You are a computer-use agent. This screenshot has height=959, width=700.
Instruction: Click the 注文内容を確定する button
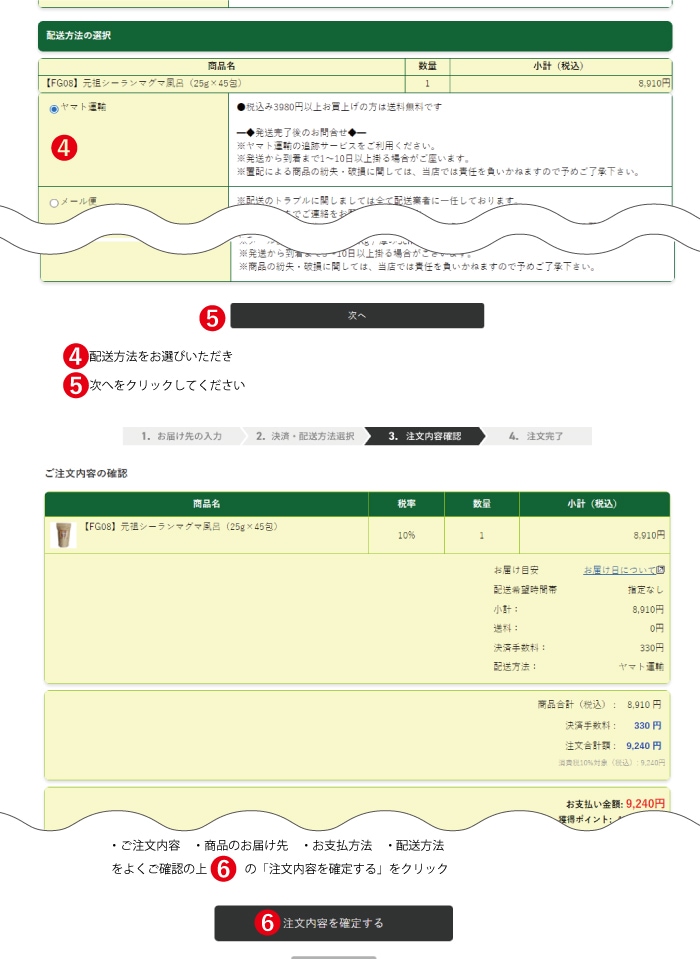click(x=333, y=923)
